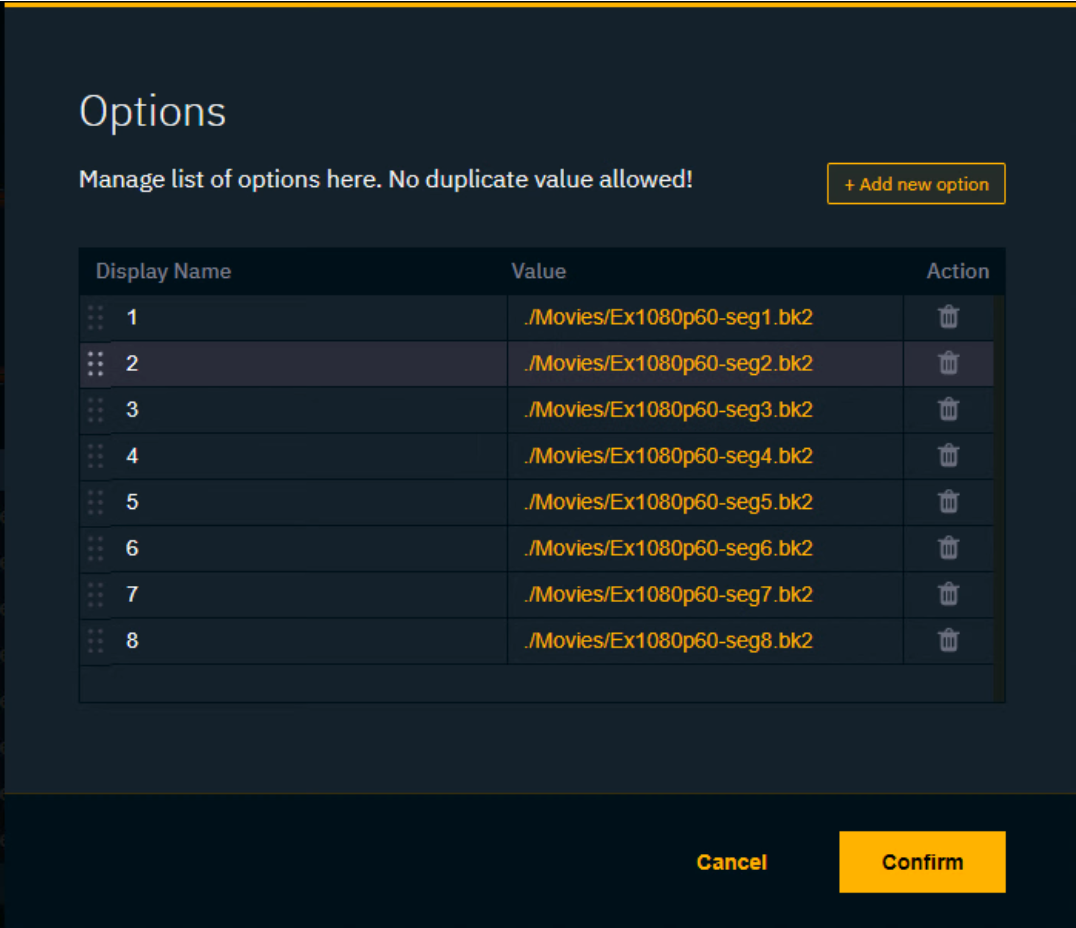Confirm the options list changes
Image resolution: width=1076 pixels, height=928 pixels.
(x=922, y=862)
